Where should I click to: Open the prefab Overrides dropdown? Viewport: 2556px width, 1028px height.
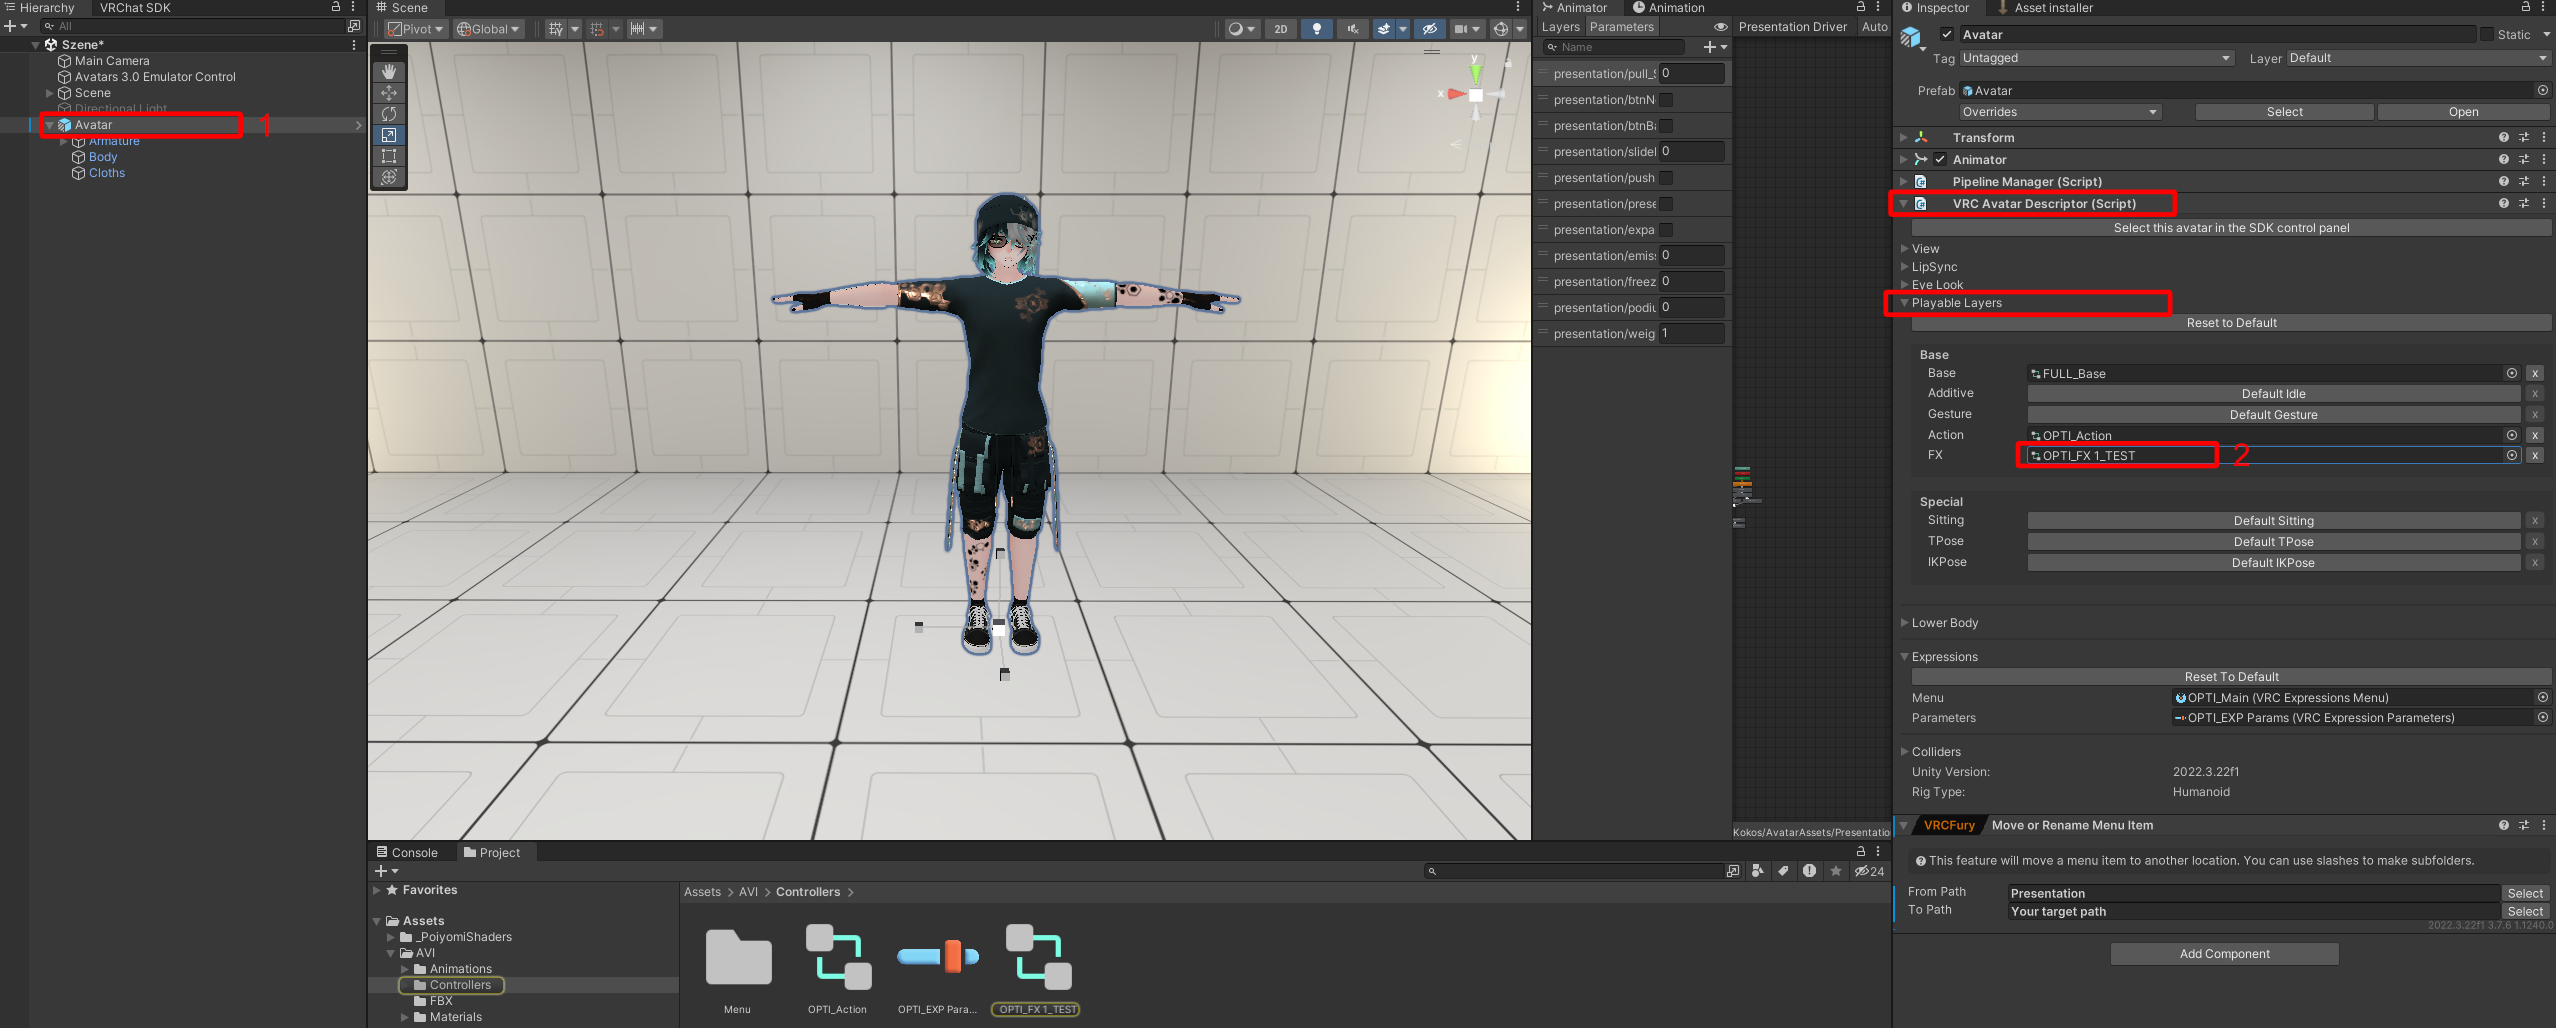point(2060,112)
